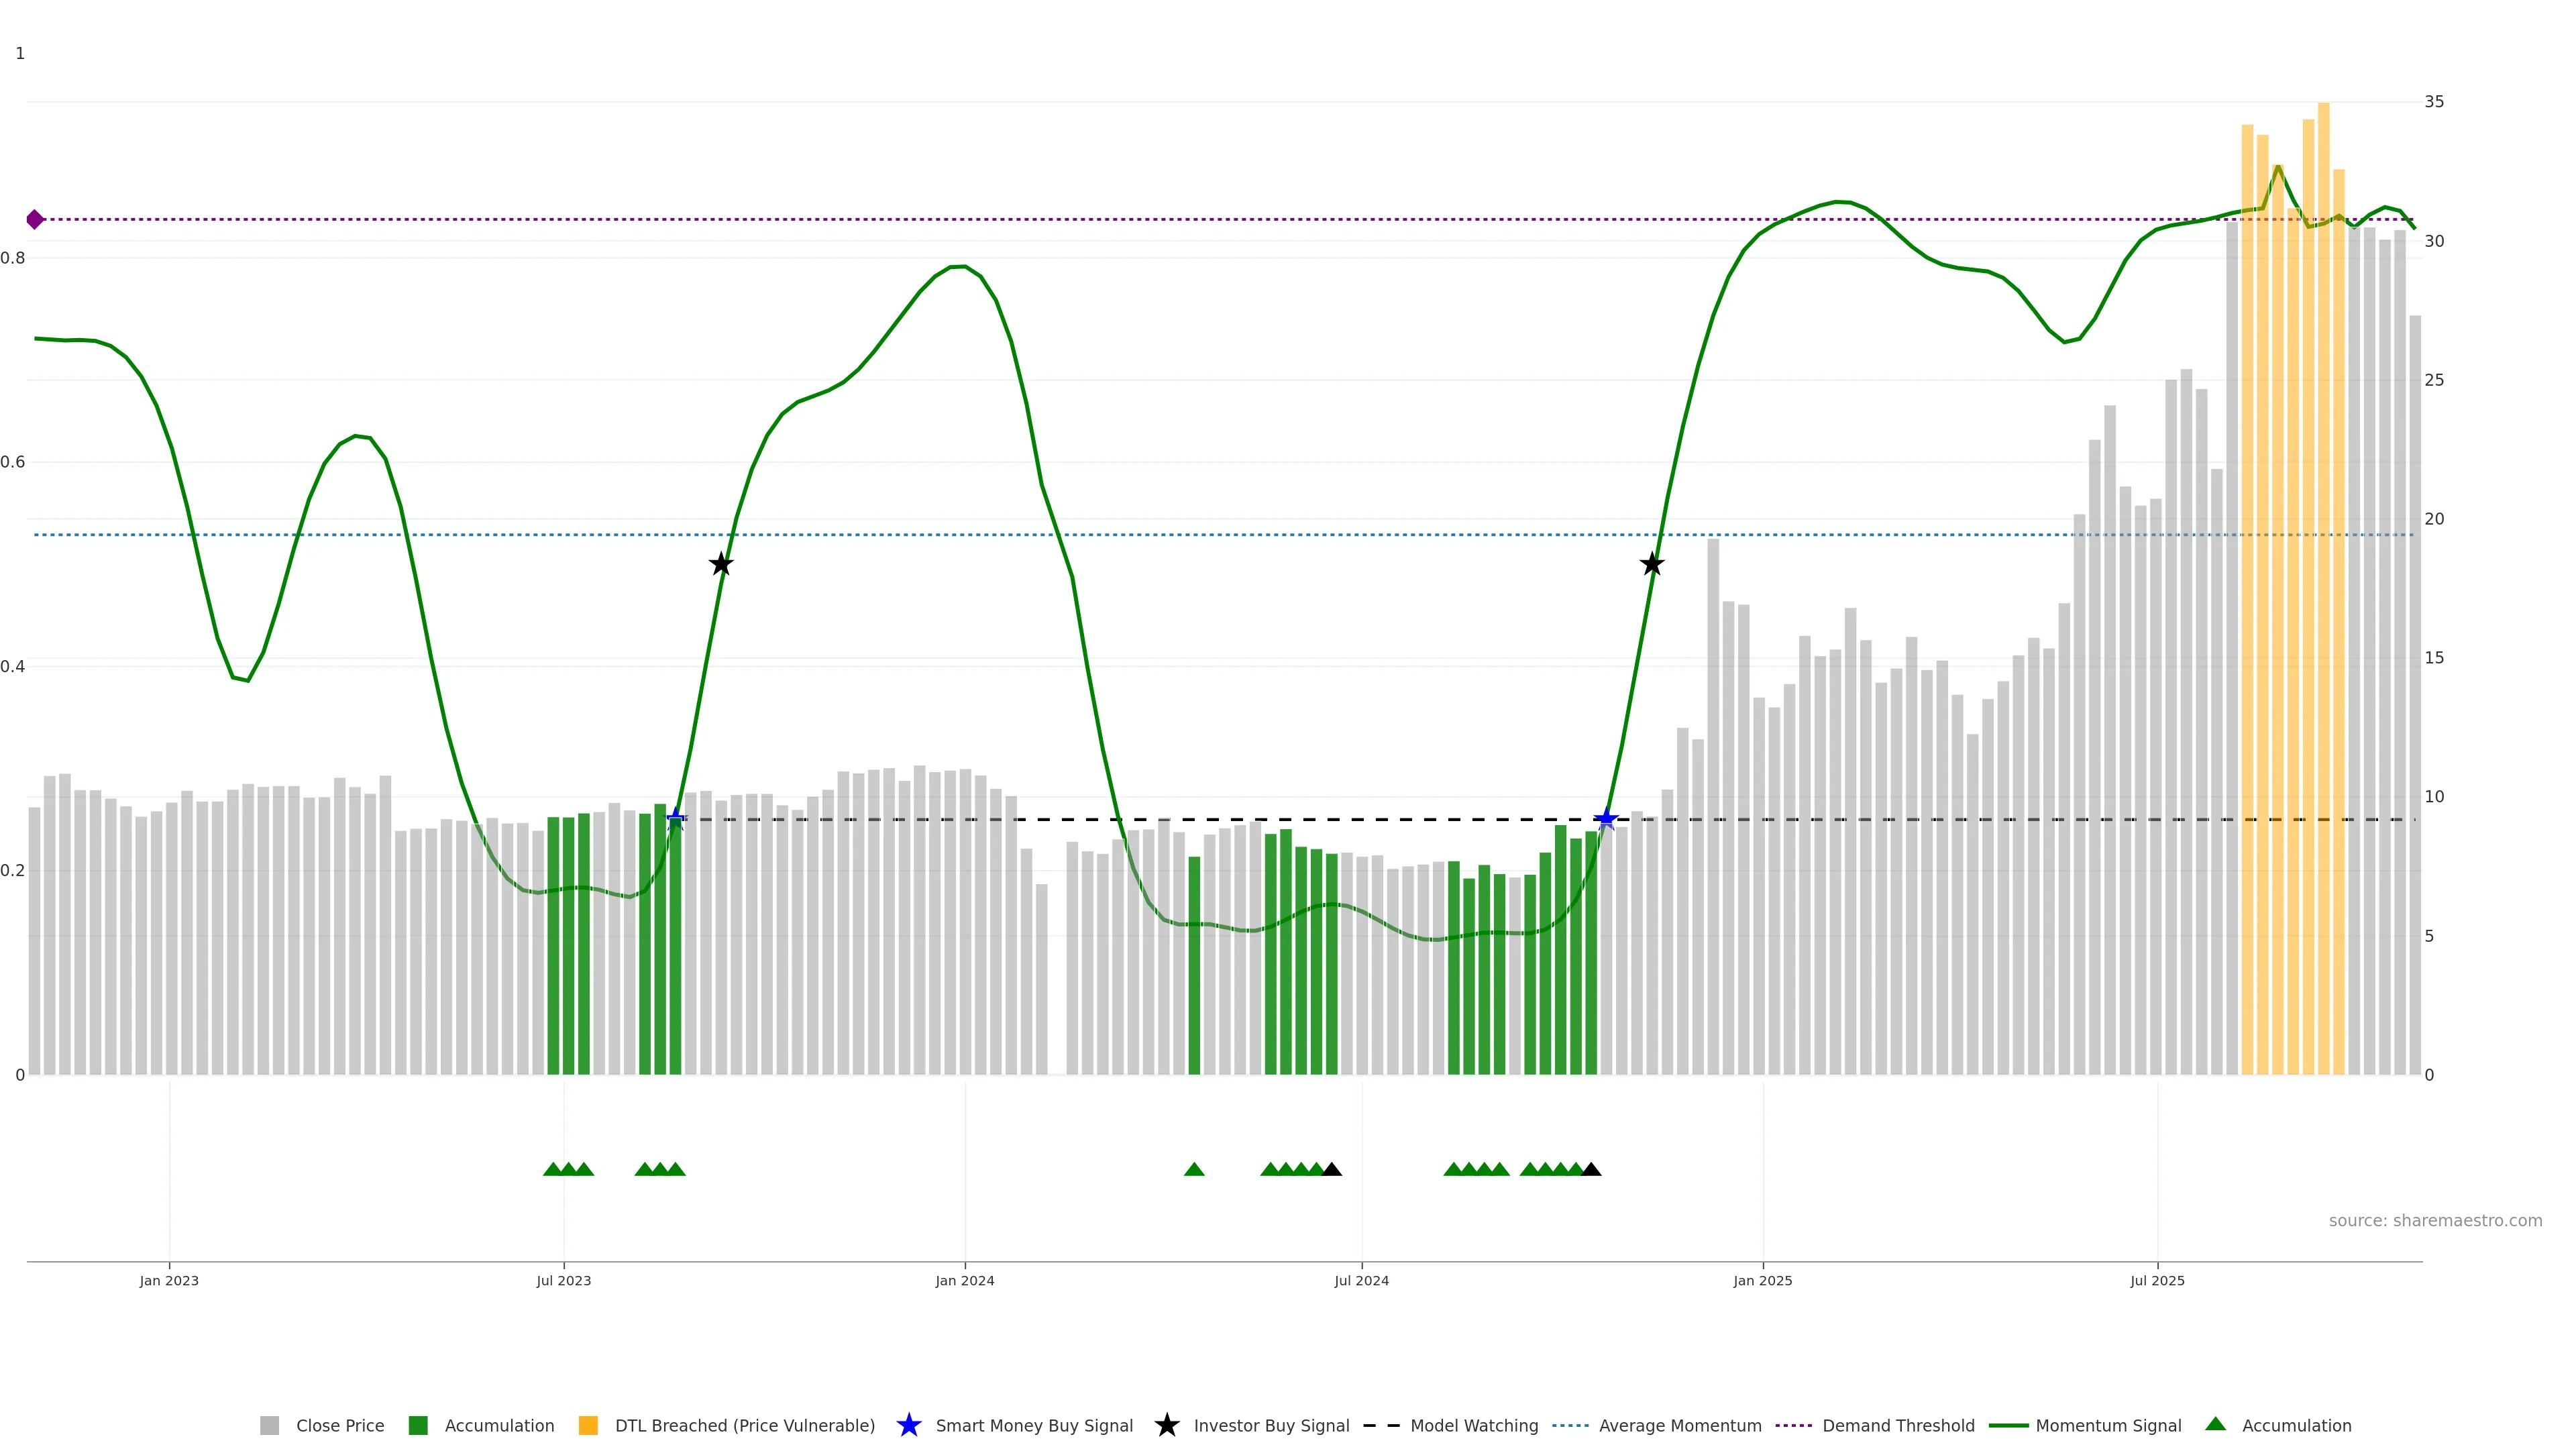This screenshot has width=2576, height=1449.
Task: Click the orange DTL Breached legend swatch
Action: (588, 1426)
